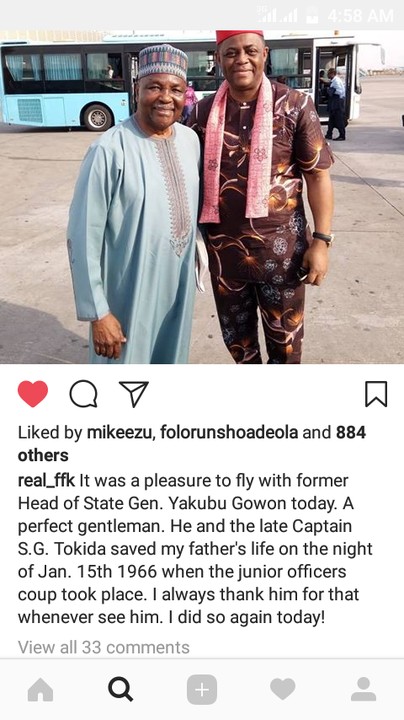This screenshot has width=404, height=720.
Task: Tap the post photo of two men
Action: [x=202, y=197]
